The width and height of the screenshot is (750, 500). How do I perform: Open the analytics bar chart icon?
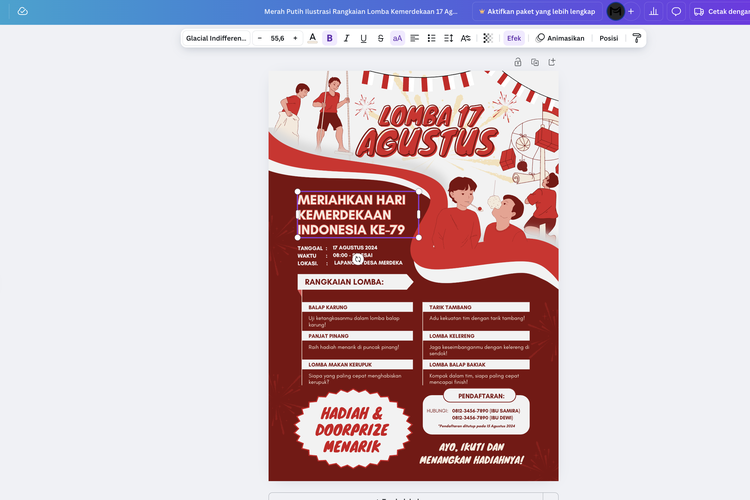coord(653,11)
